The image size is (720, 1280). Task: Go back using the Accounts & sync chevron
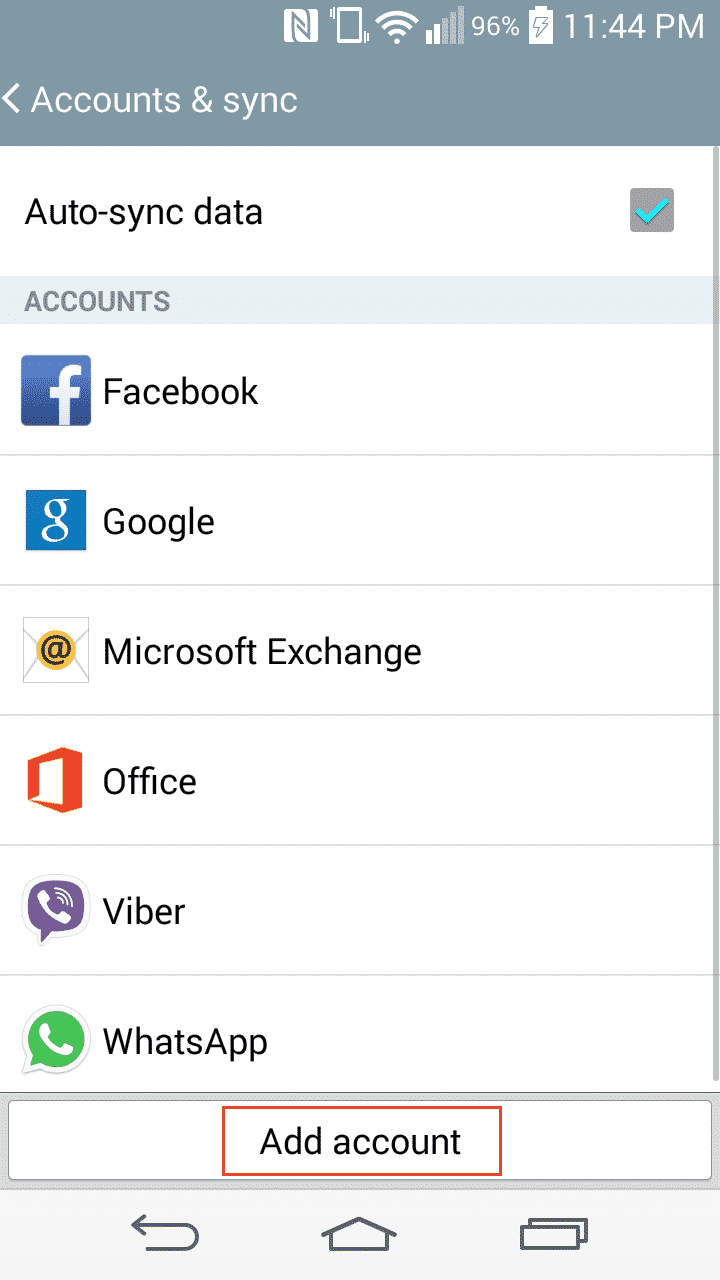tap(13, 100)
